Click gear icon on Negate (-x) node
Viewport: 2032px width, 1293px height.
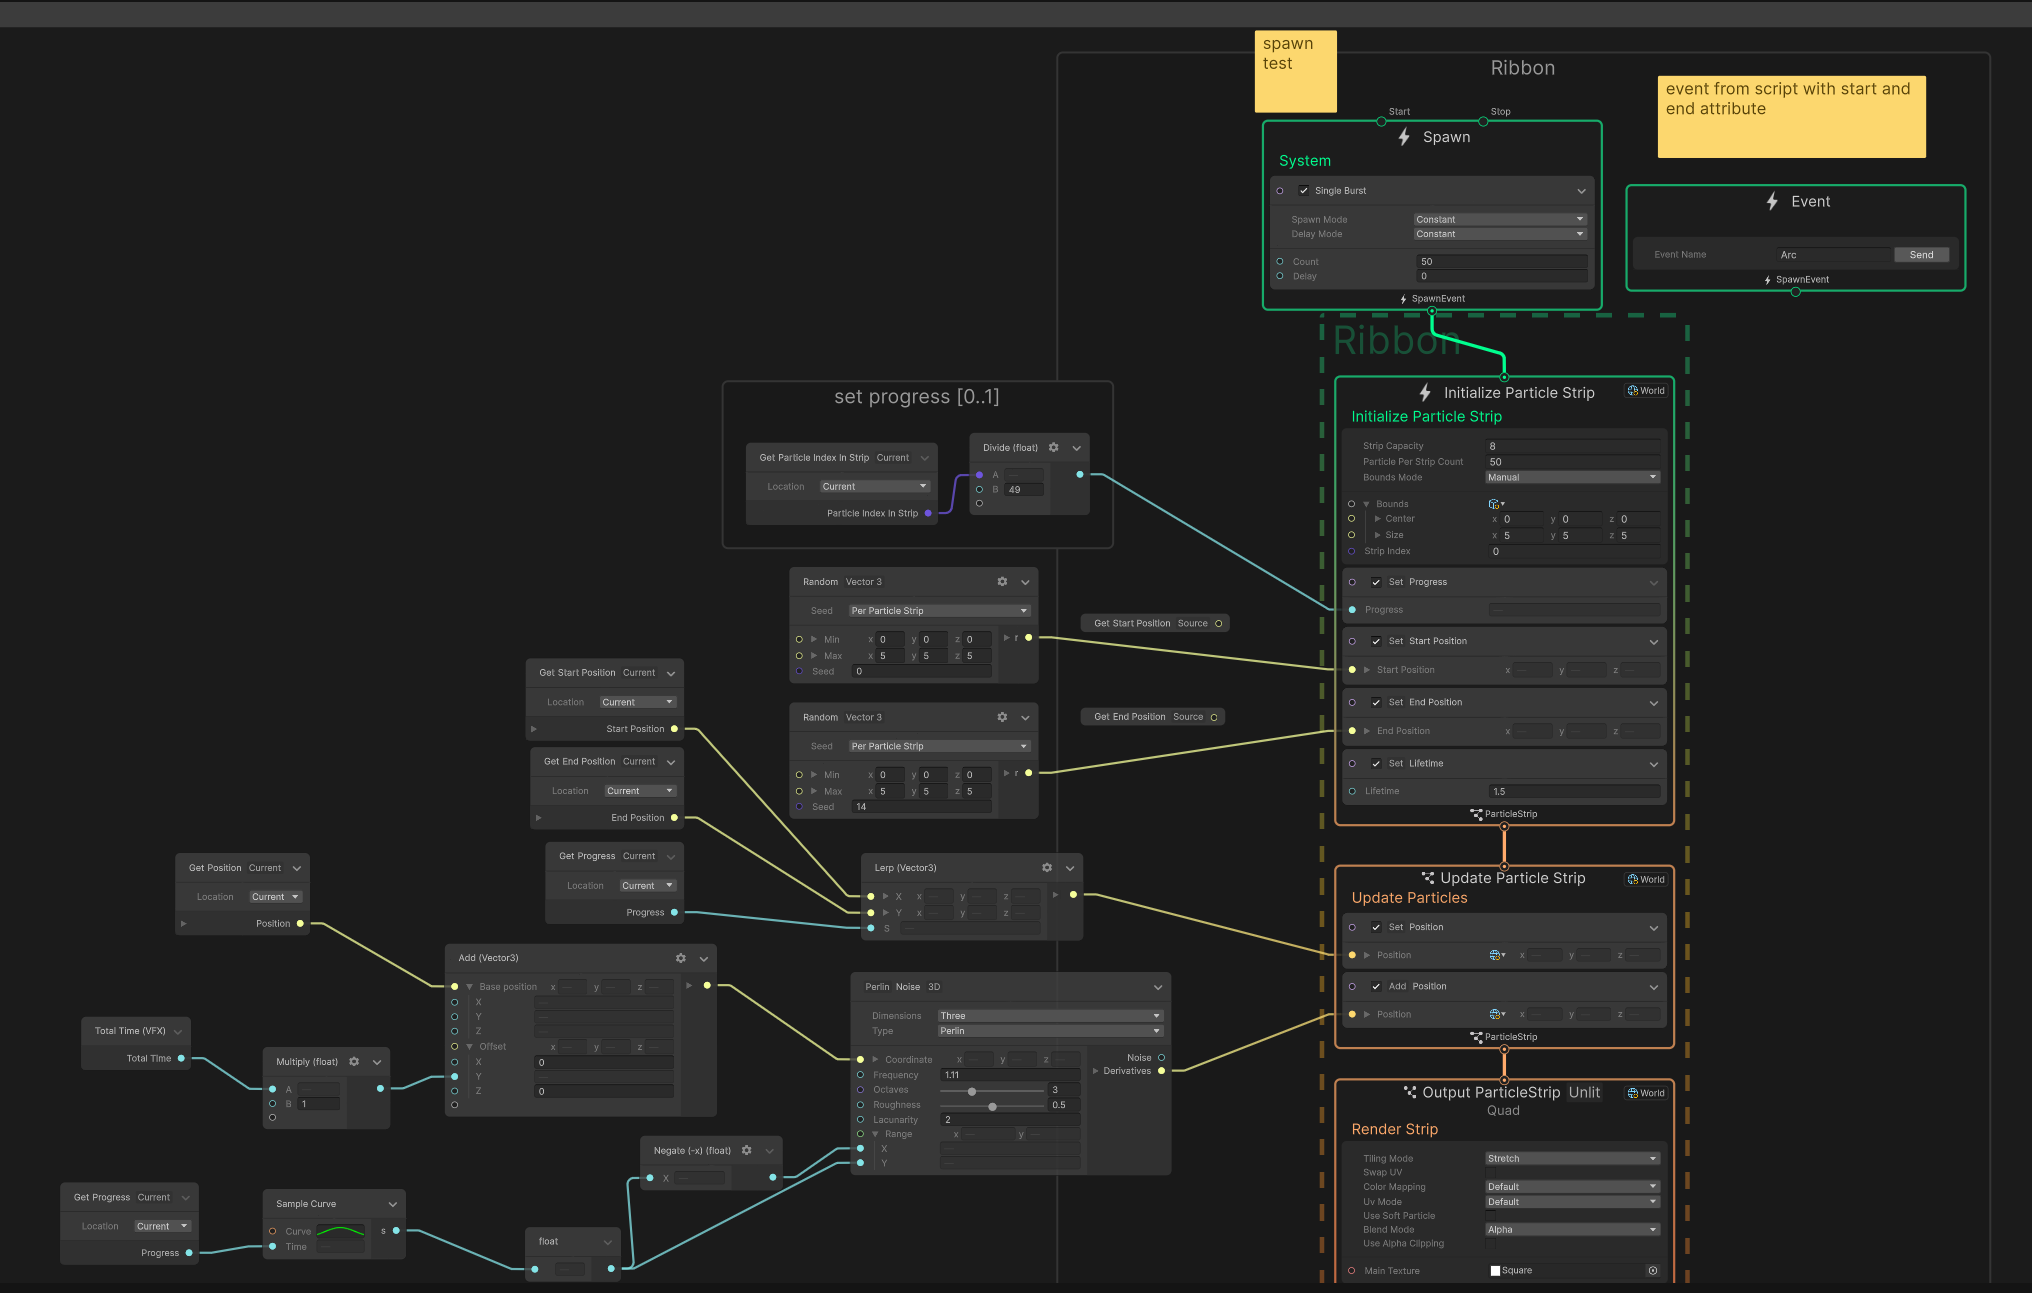(746, 1151)
